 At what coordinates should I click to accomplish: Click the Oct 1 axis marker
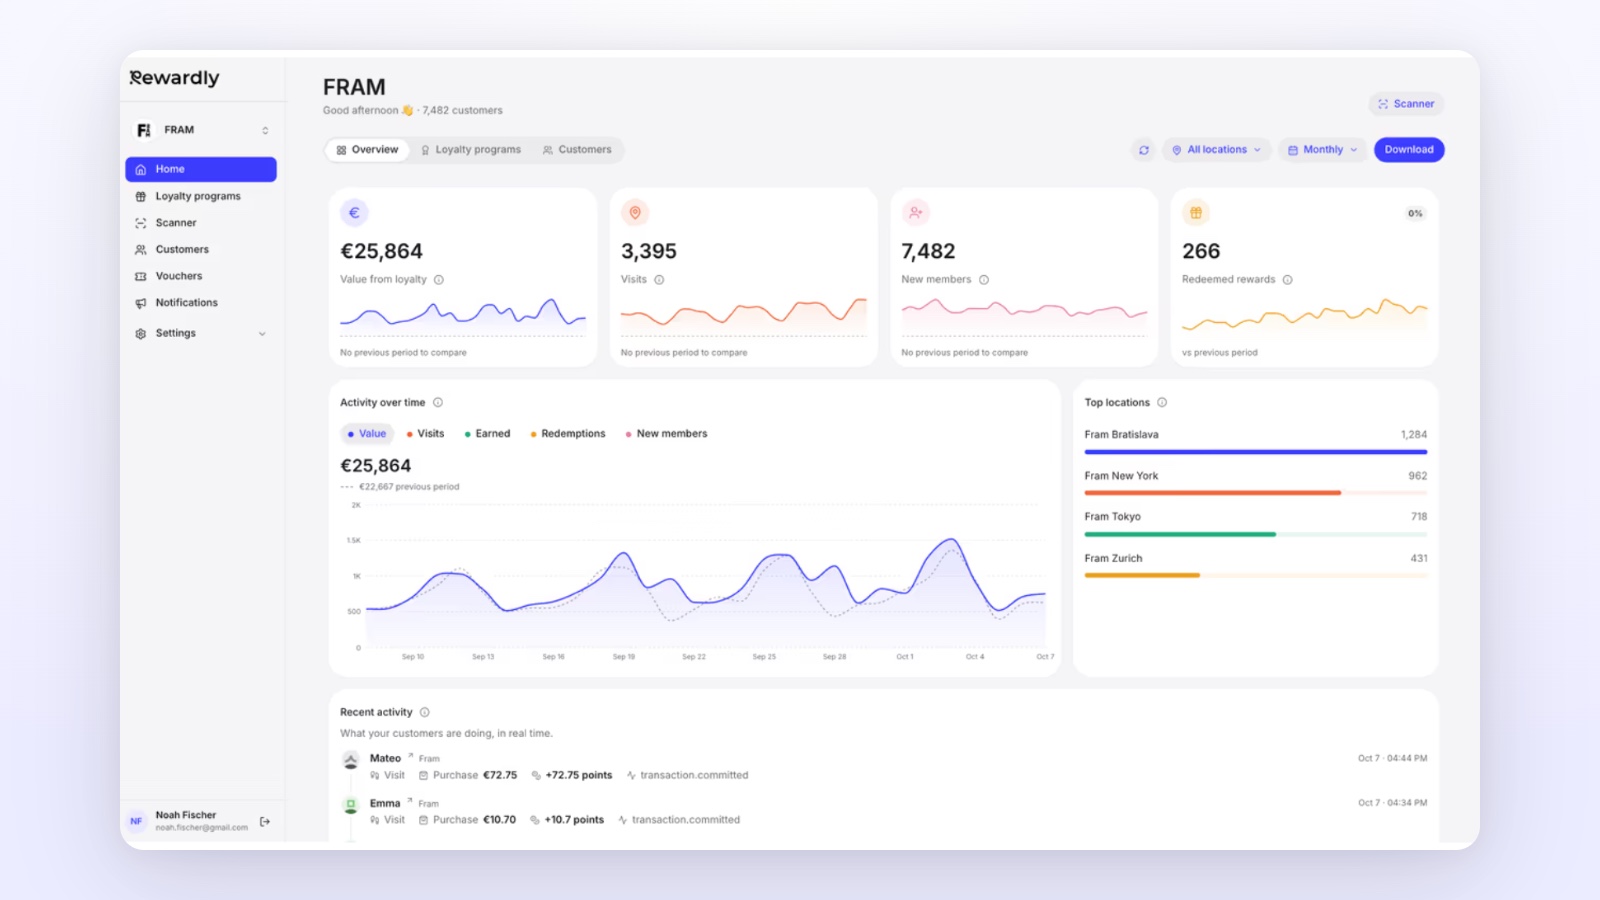(905, 657)
